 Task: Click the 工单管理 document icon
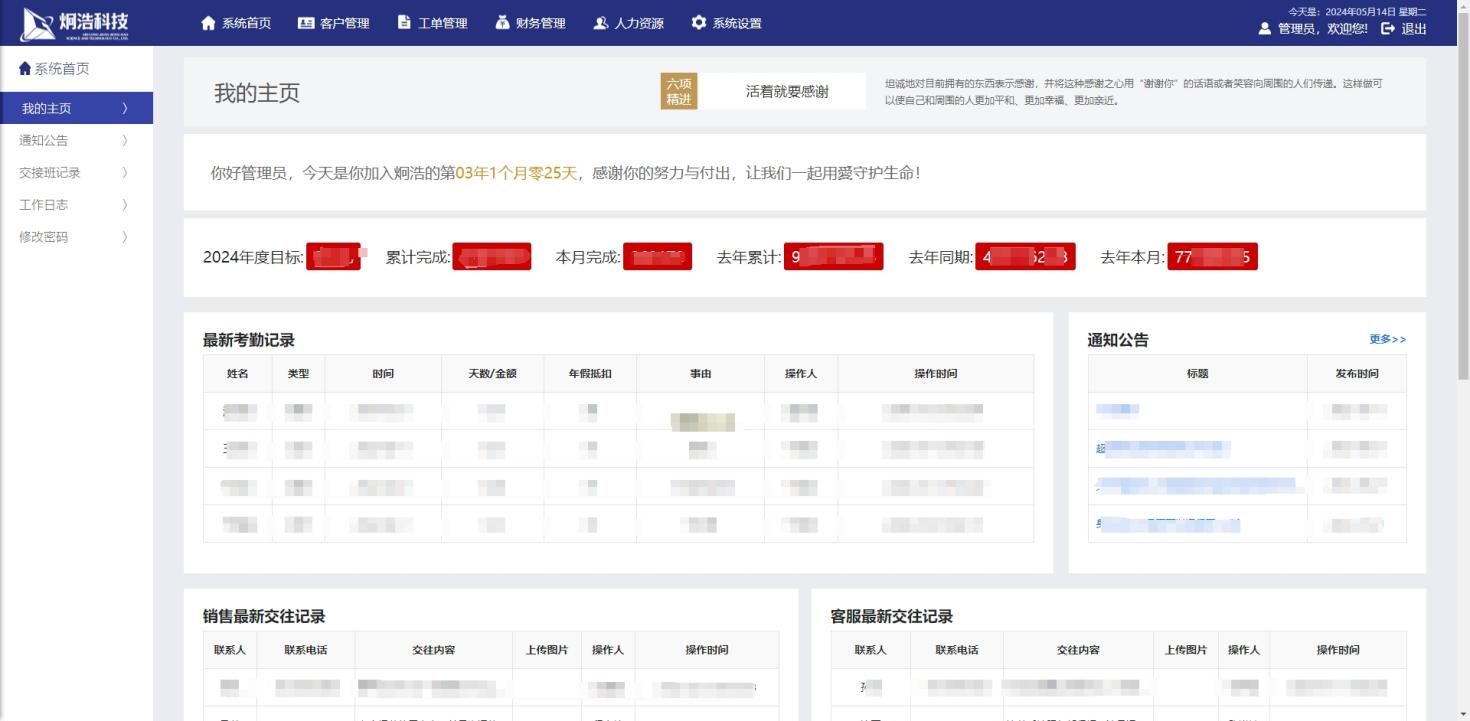(x=404, y=23)
